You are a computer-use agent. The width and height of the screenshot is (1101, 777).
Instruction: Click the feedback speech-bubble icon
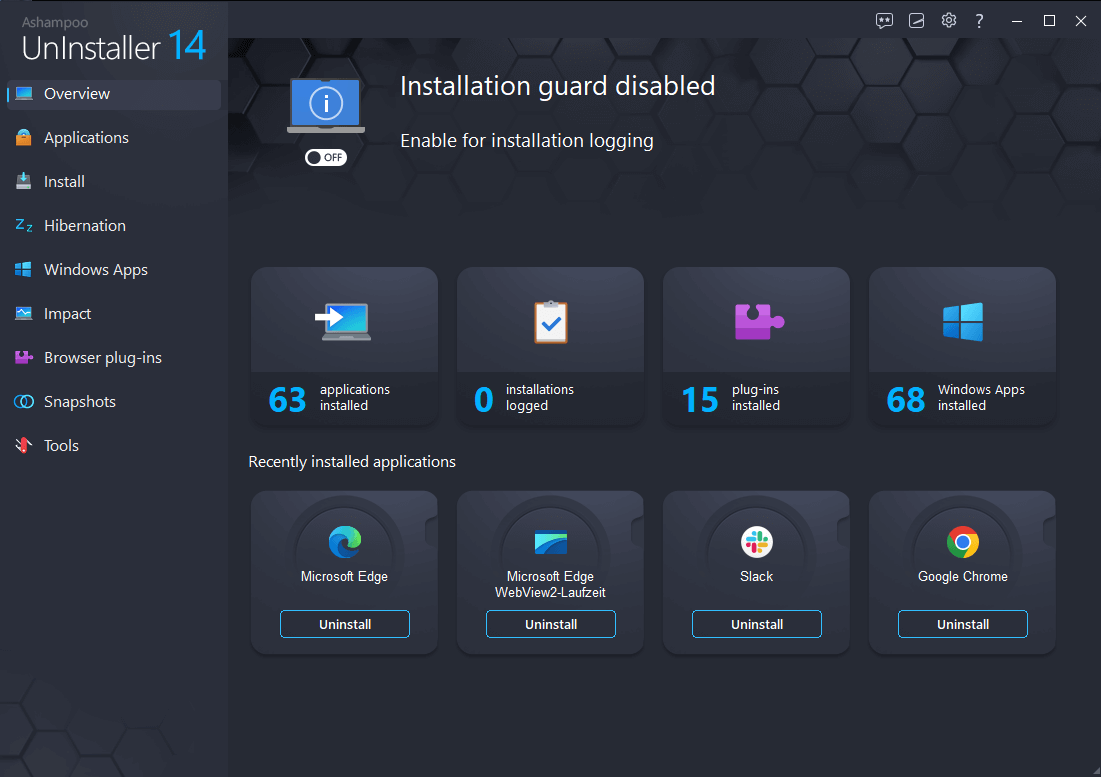(x=884, y=20)
